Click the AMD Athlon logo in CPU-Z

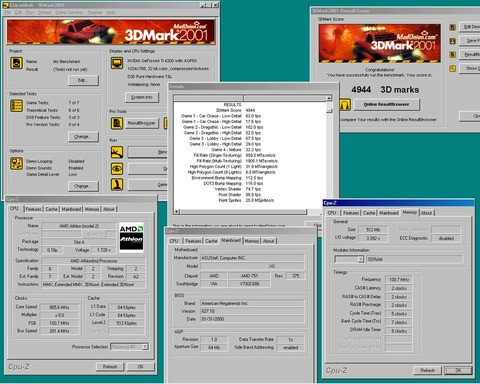pyautogui.click(x=131, y=237)
